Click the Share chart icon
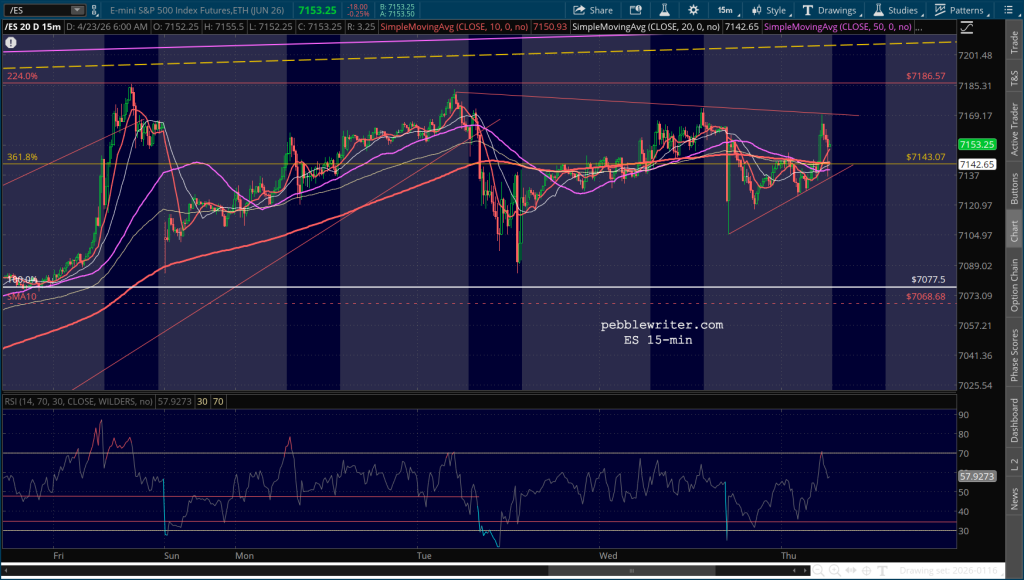The image size is (1024, 580). (593, 10)
